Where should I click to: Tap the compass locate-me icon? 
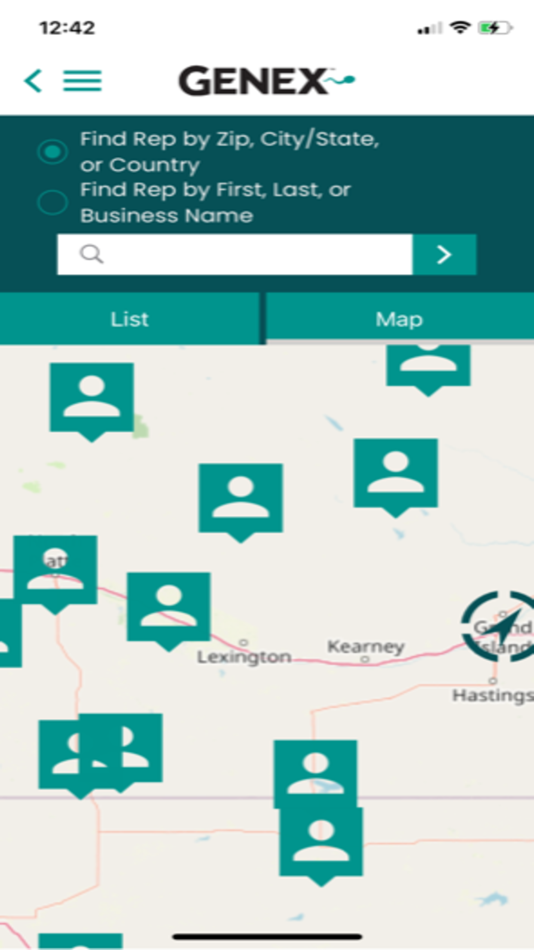(x=498, y=626)
